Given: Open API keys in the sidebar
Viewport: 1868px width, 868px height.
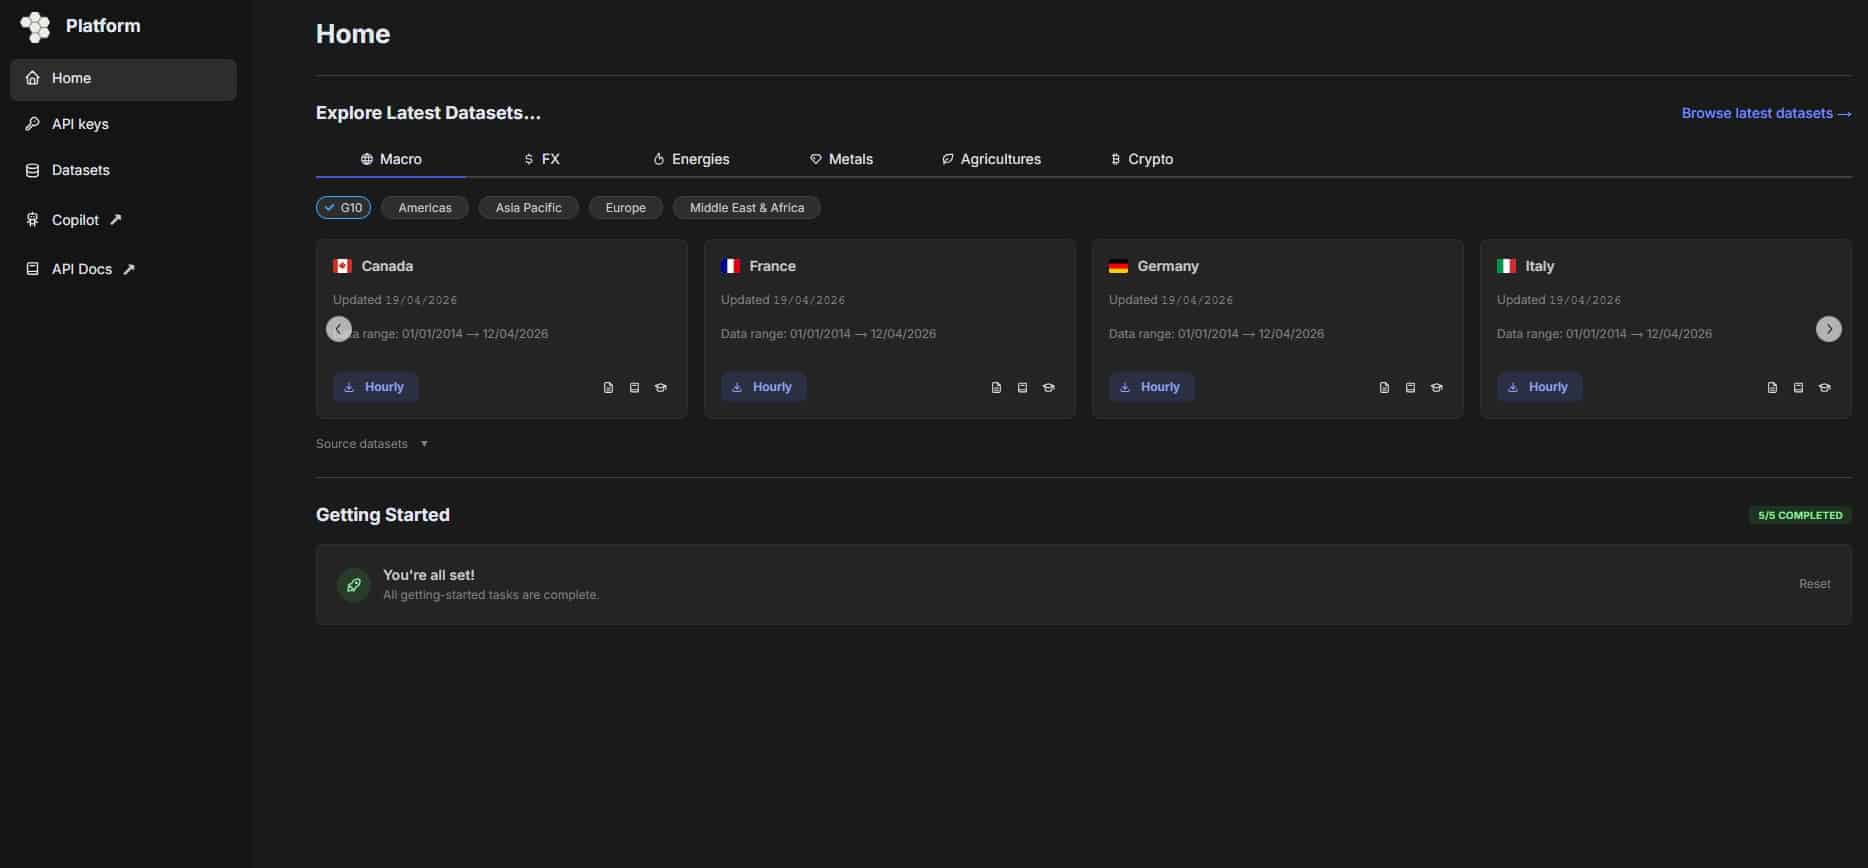Looking at the screenshot, I should click(80, 124).
